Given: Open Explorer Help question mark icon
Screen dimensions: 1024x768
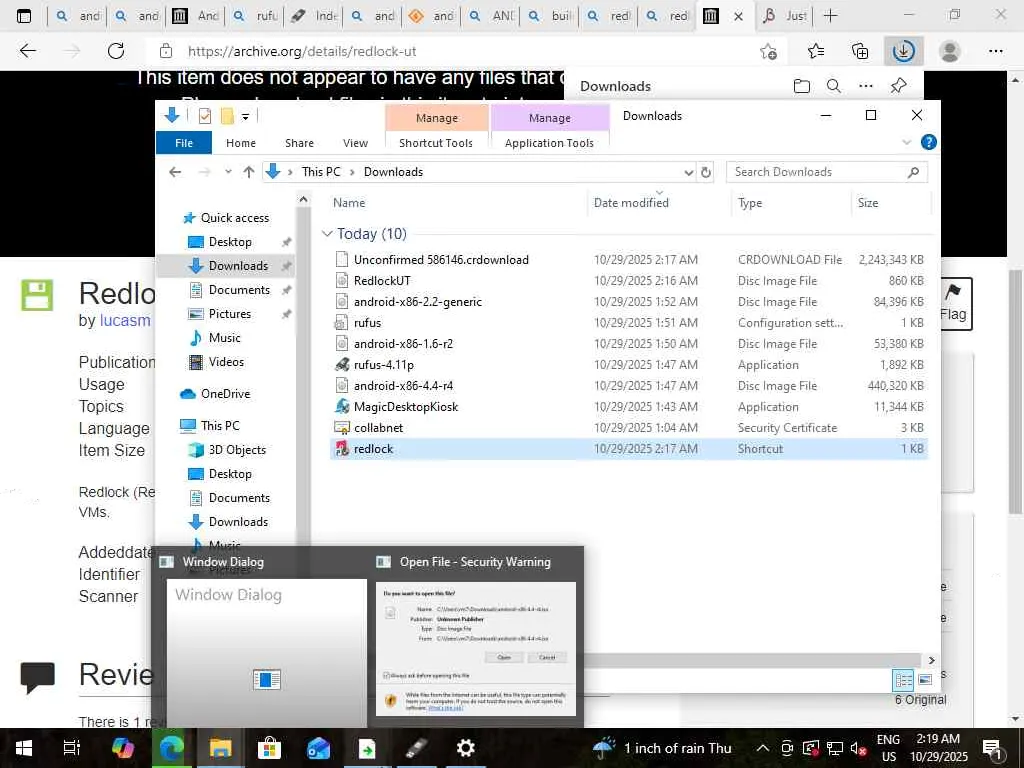Looking at the screenshot, I should [929, 142].
